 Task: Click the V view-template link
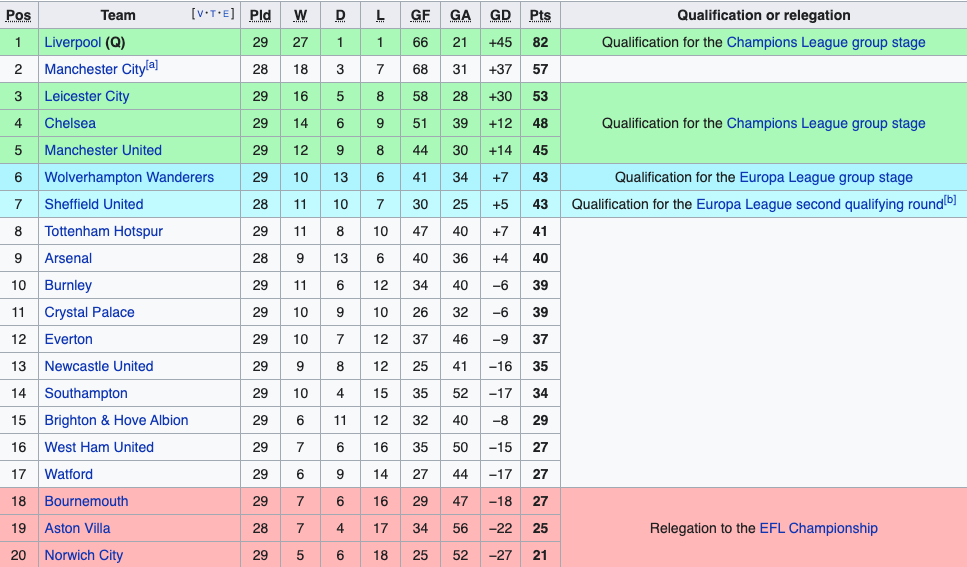point(200,14)
